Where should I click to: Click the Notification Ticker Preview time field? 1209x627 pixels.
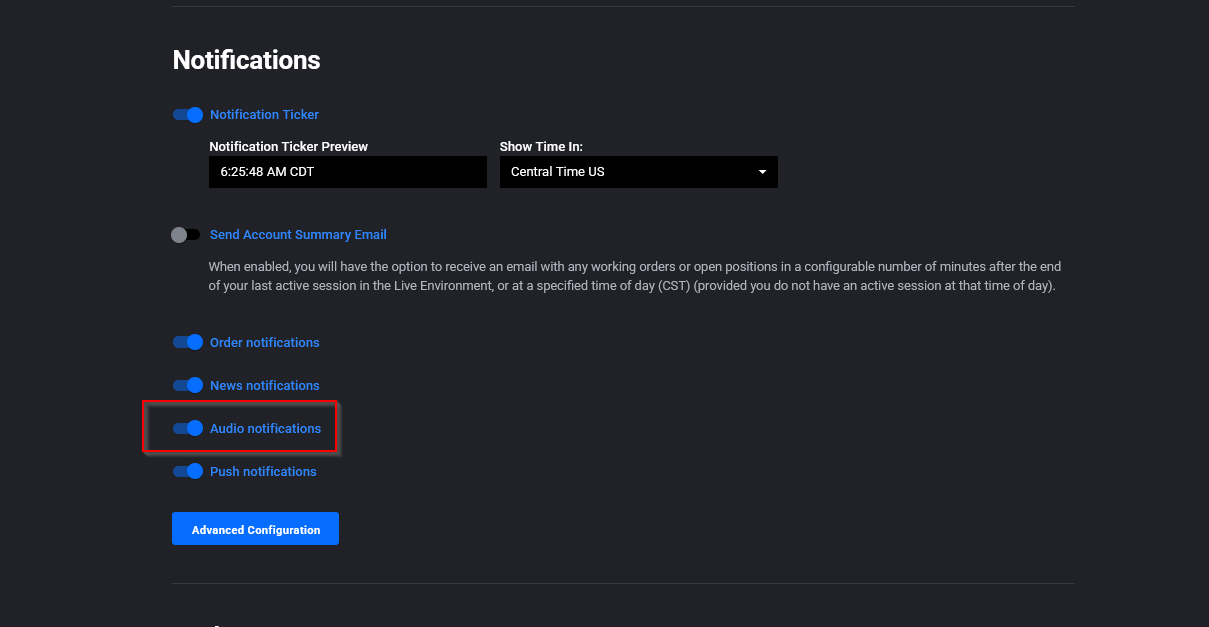[x=348, y=172]
